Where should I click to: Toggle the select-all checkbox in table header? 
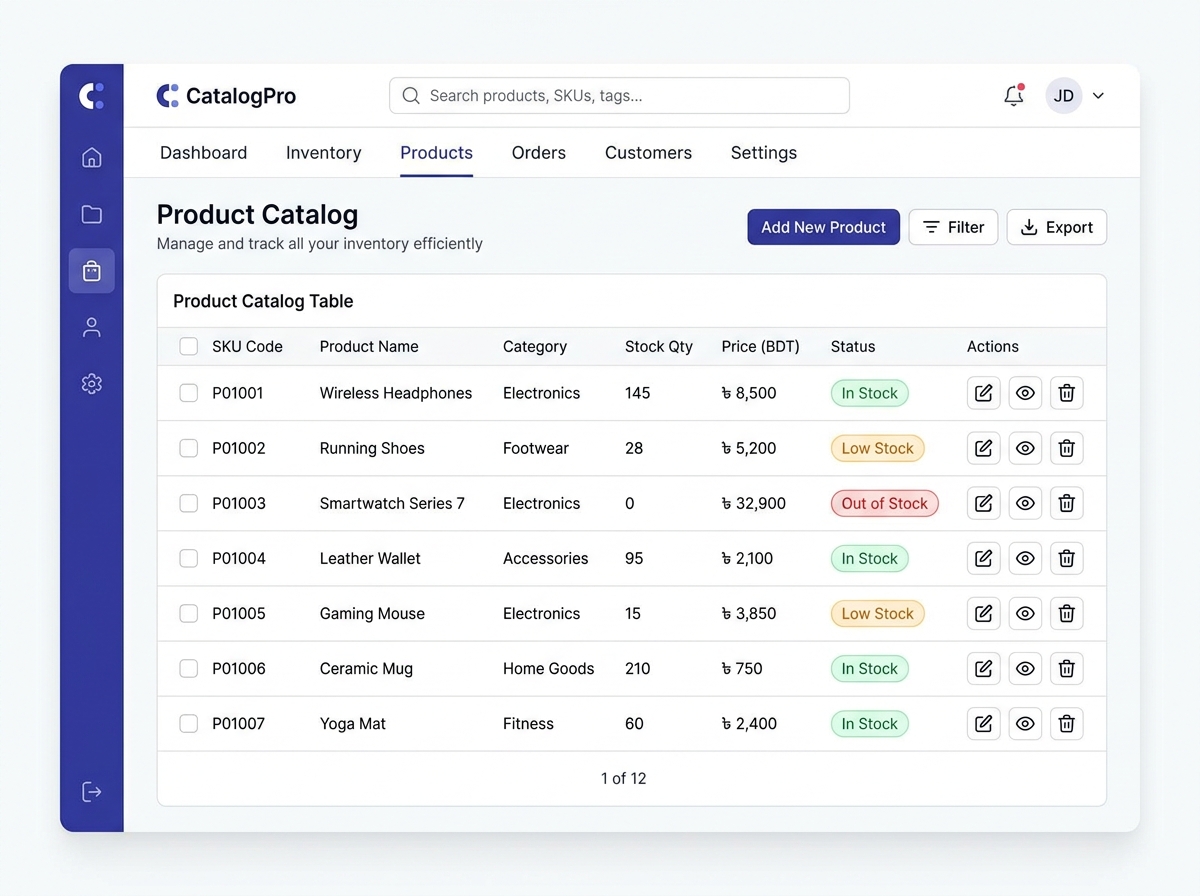[188, 346]
